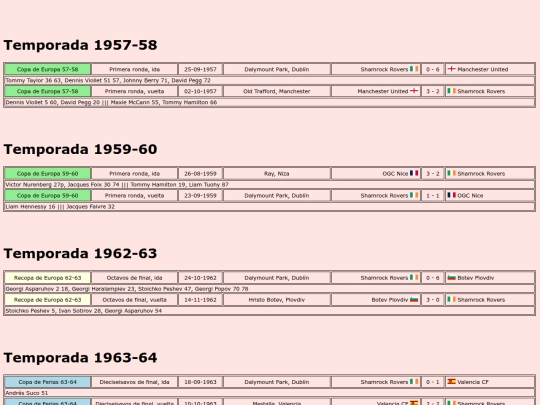
Task: Click score 3 - 2 in Old Trafford row
Action: tap(433, 91)
